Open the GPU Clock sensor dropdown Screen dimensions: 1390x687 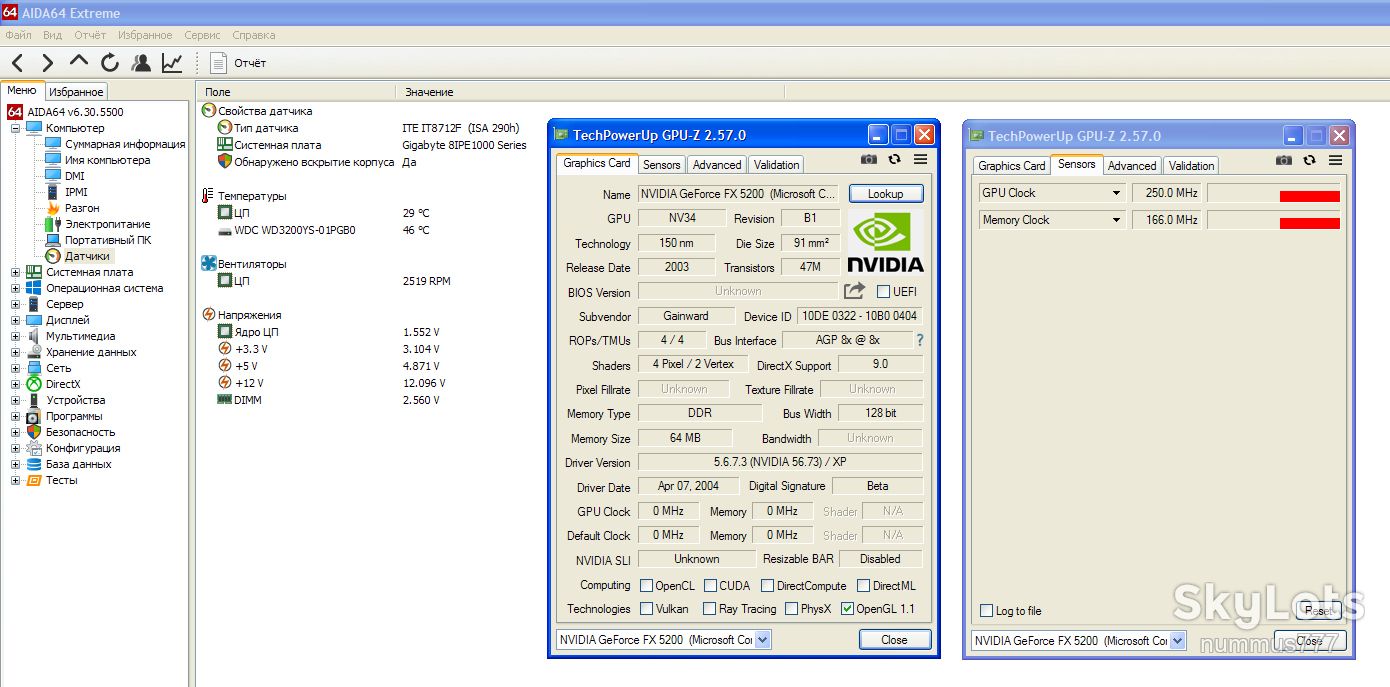coord(1116,193)
